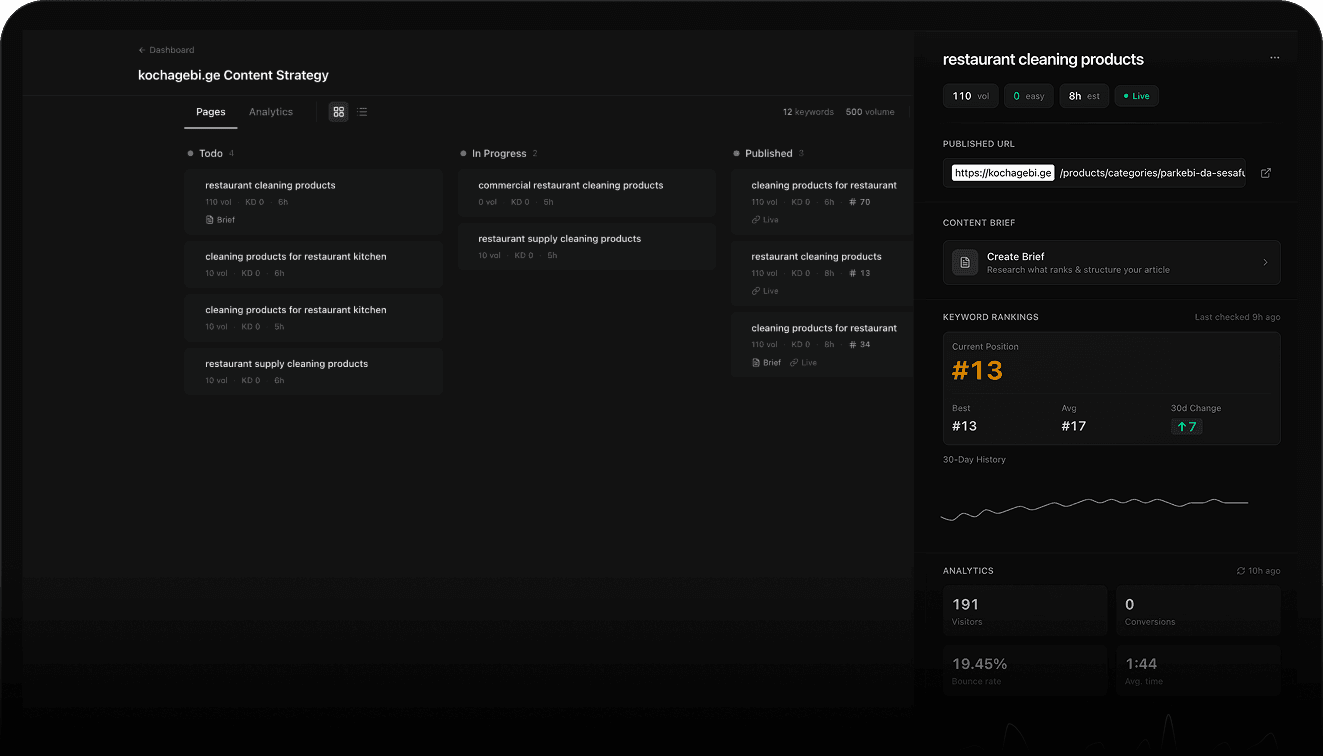Click the back arrow to Dashboard

pyautogui.click(x=142, y=50)
